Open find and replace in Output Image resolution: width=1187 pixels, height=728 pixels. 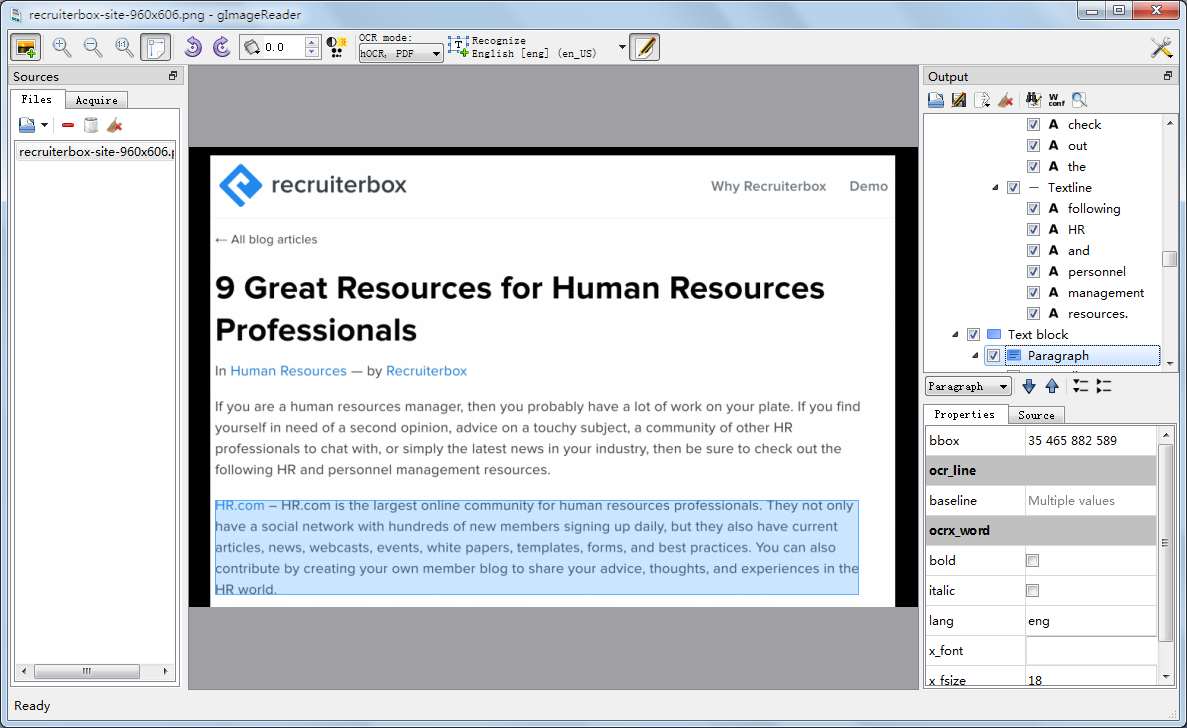[1033, 100]
